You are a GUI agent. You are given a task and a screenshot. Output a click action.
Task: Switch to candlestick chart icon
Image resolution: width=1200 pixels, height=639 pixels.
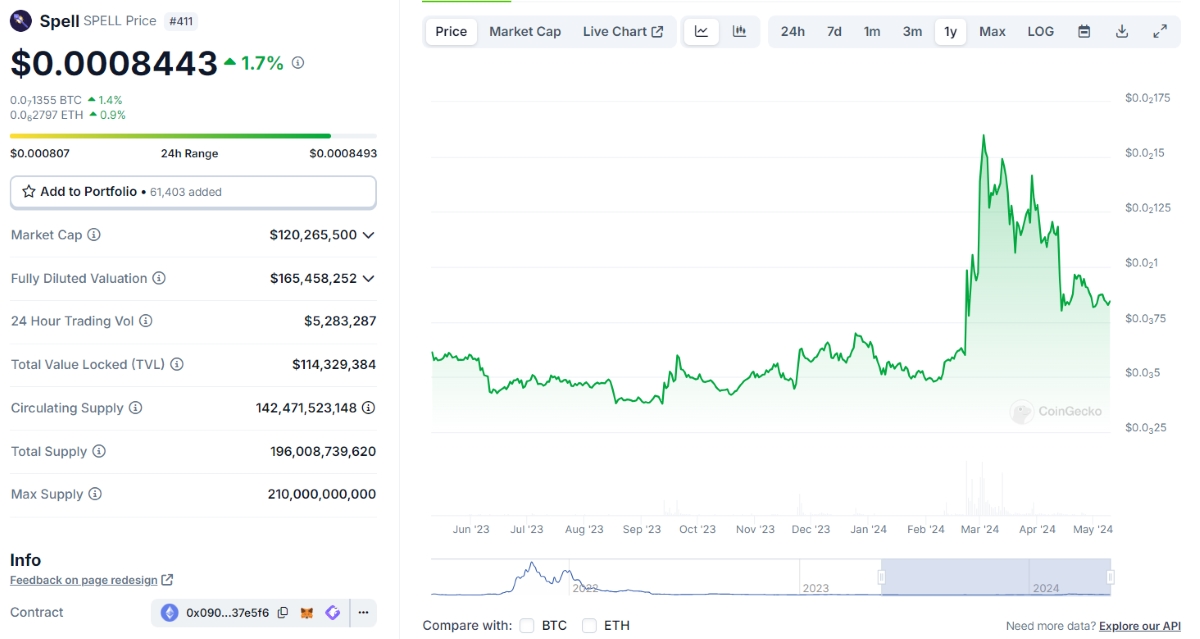coord(739,31)
